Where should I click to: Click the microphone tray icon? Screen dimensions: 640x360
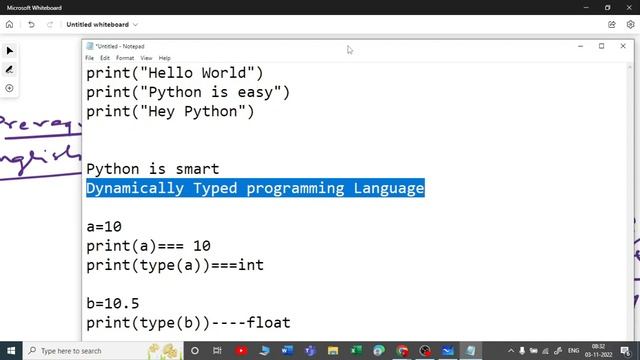(522, 351)
